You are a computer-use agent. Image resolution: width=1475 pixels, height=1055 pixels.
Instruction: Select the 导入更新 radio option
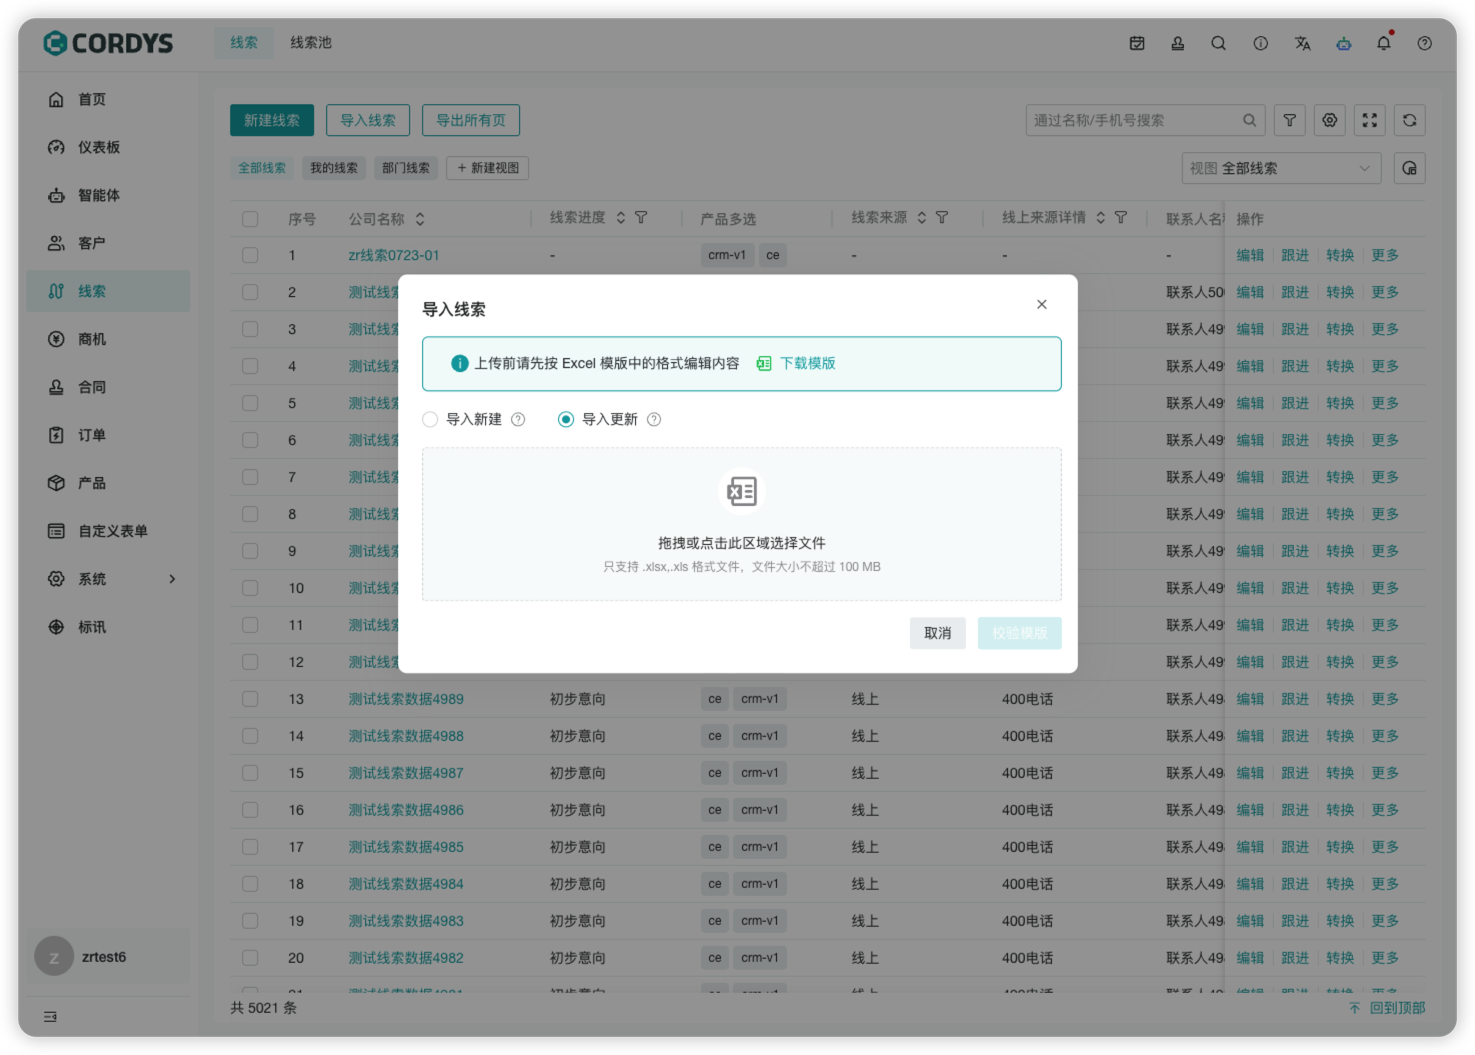pyautogui.click(x=566, y=419)
